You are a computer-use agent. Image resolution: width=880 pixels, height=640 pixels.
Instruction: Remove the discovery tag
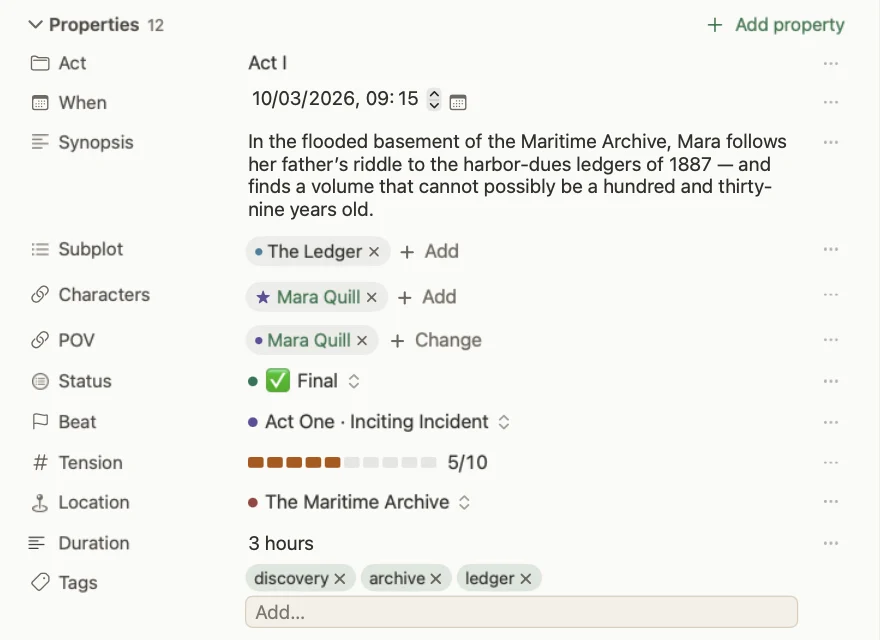[340, 579]
